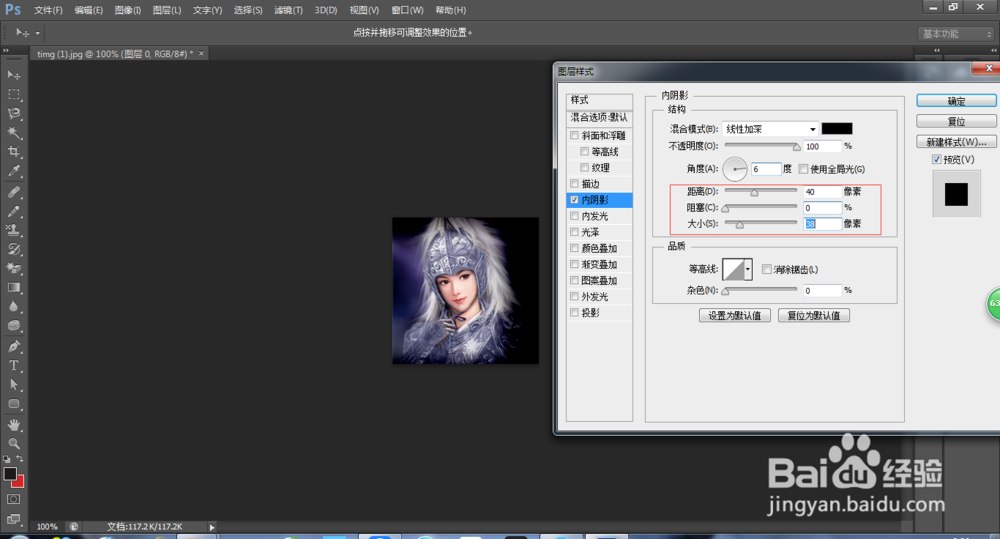
Task: Open the 编辑 menu
Action: tap(89, 10)
